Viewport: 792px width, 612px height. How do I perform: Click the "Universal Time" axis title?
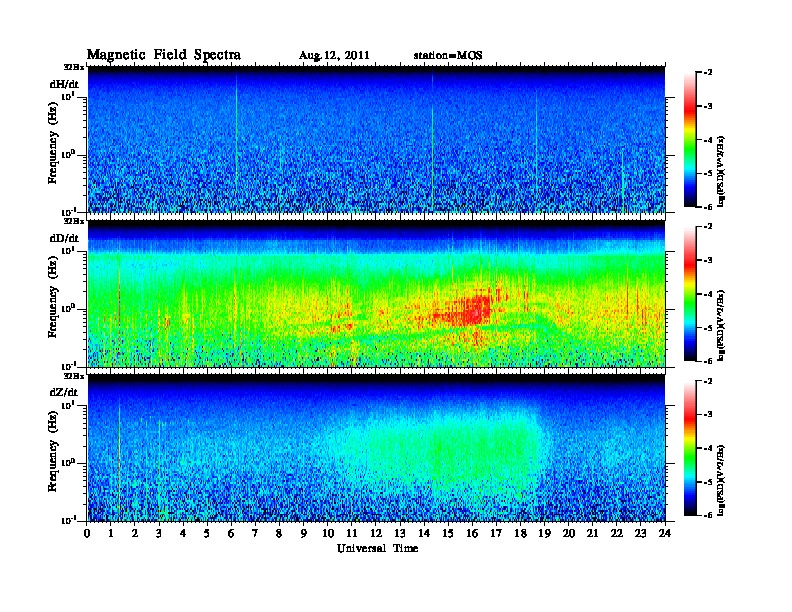click(377, 548)
